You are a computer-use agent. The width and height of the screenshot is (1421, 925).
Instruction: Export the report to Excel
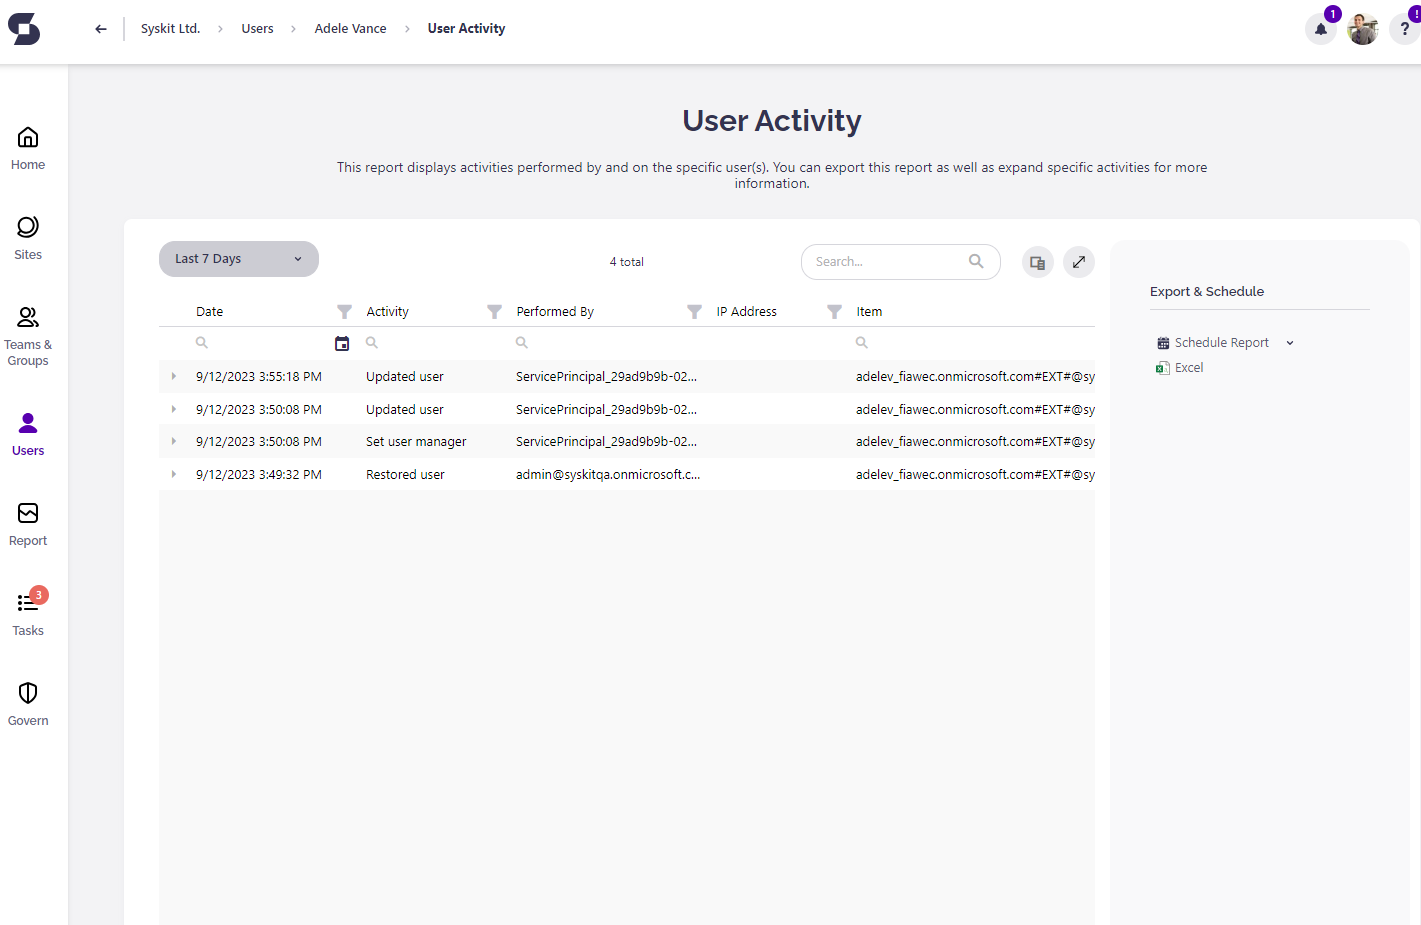1187,367
